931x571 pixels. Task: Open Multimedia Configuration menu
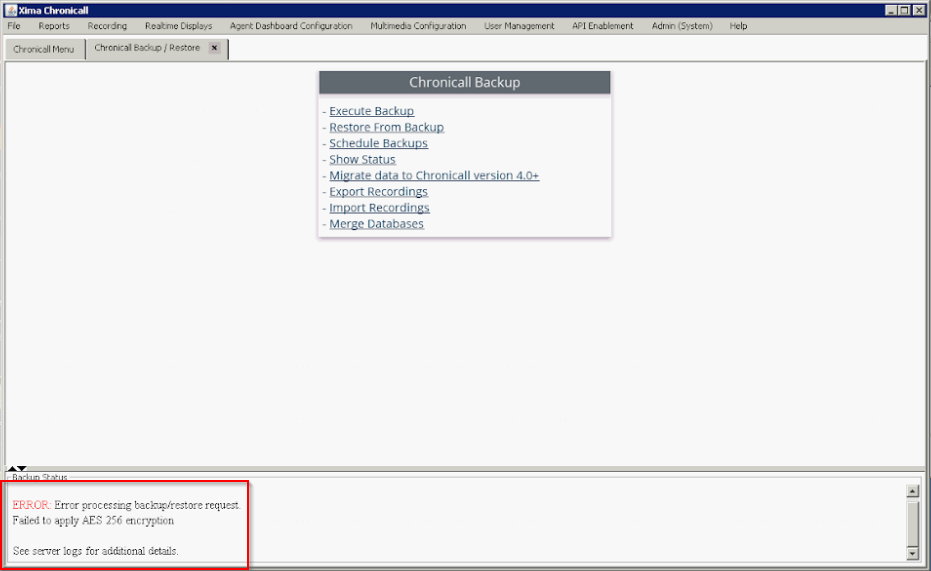point(418,26)
